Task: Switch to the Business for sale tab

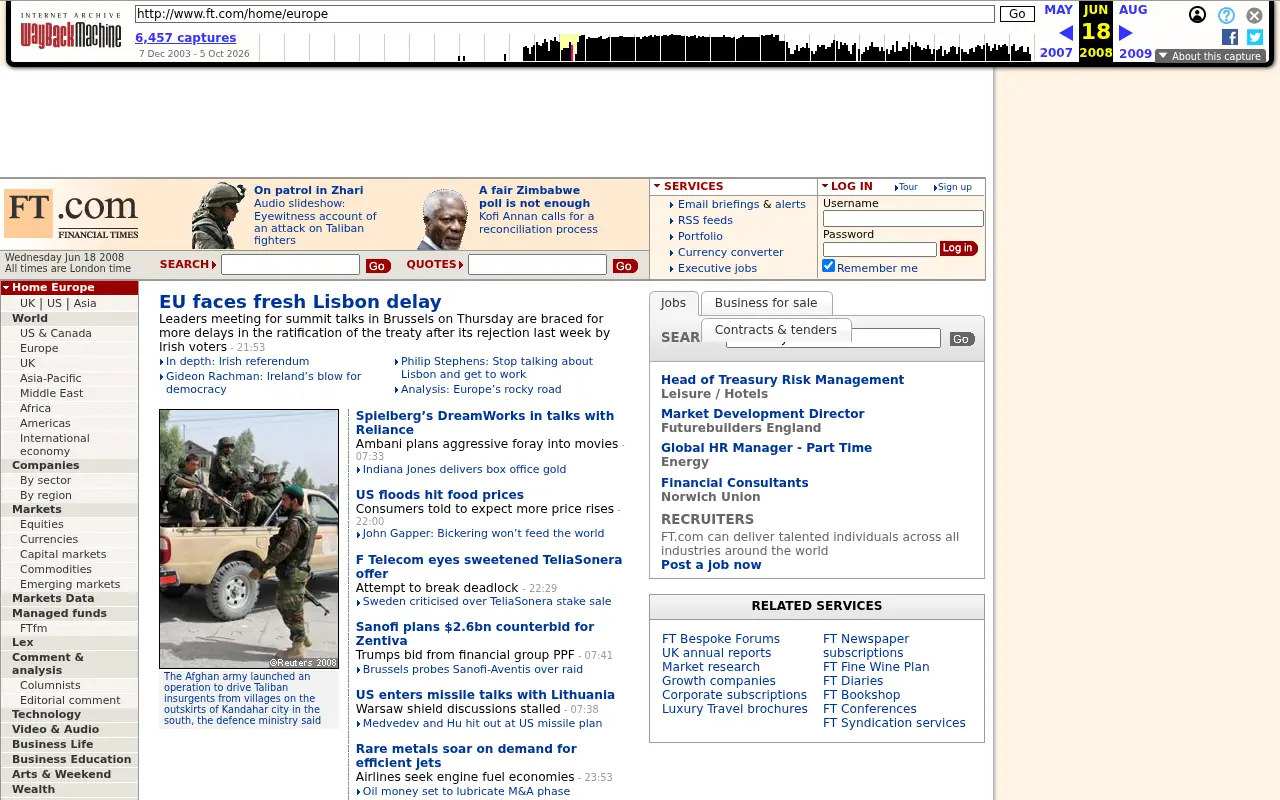Action: [766, 303]
